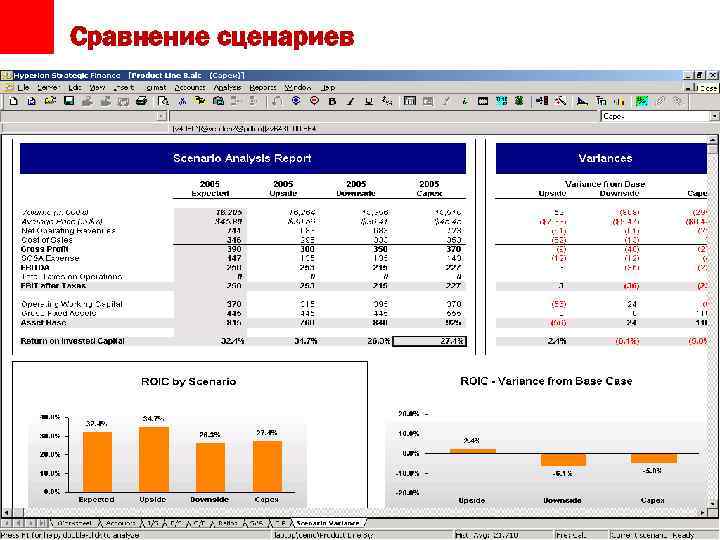Open the Server menu

coord(48,87)
